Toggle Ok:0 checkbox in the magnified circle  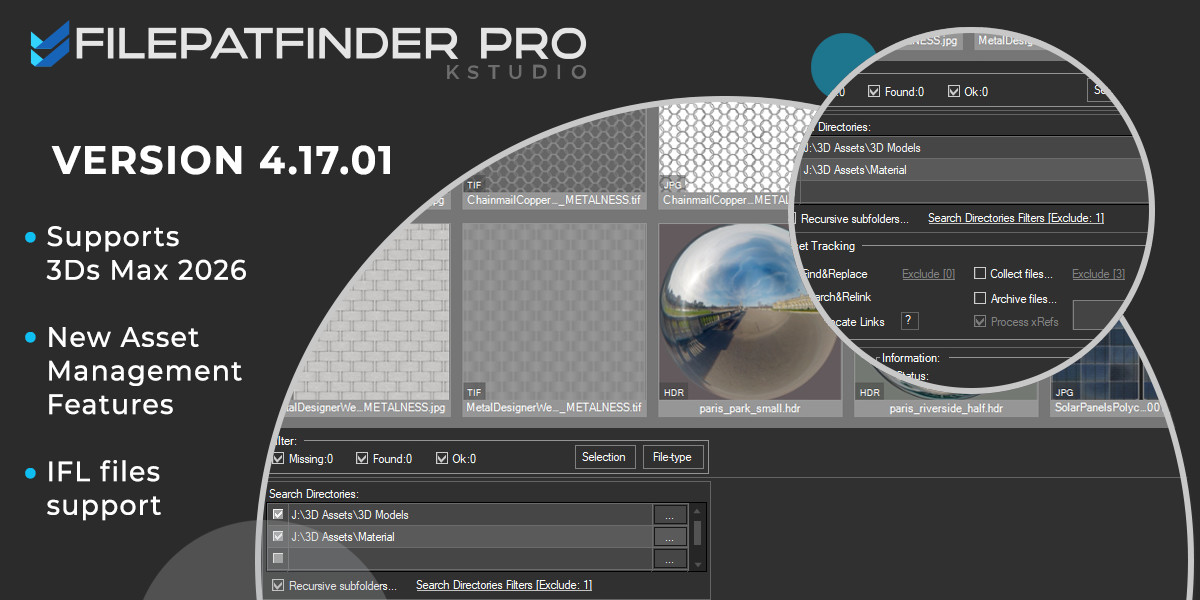953,91
